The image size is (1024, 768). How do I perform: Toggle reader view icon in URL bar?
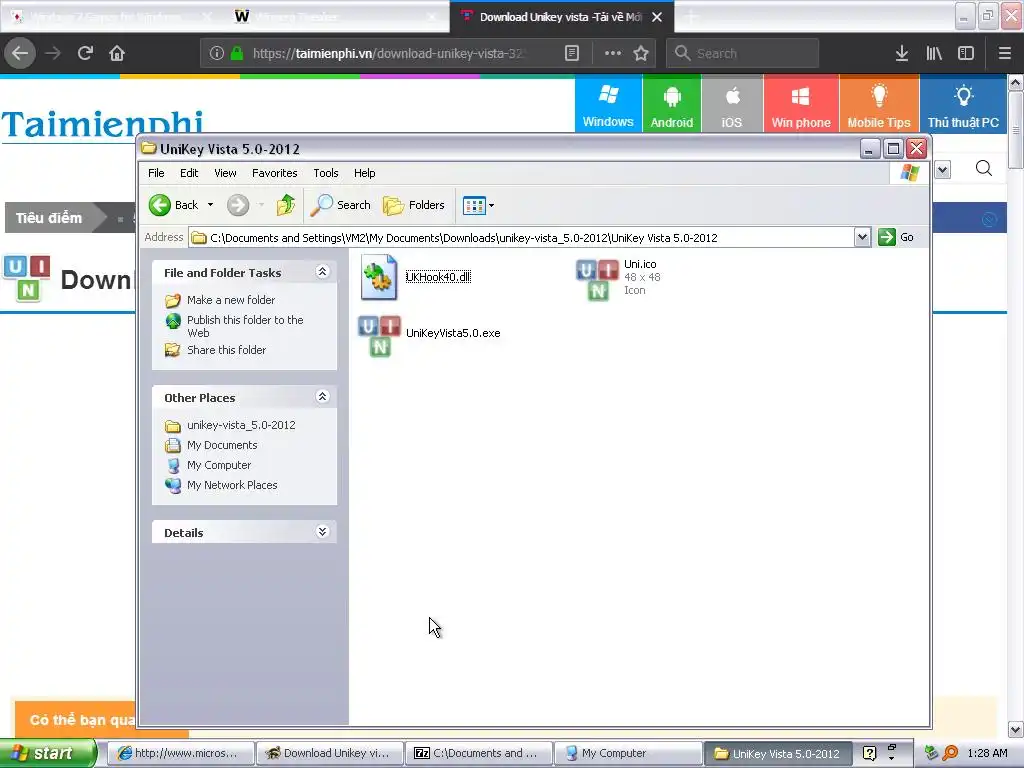571,53
